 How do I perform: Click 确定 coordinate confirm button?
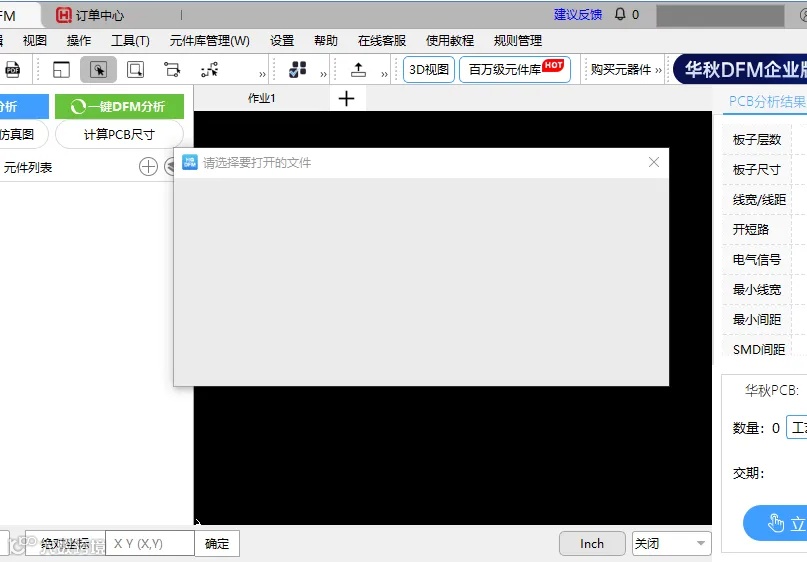[217, 543]
